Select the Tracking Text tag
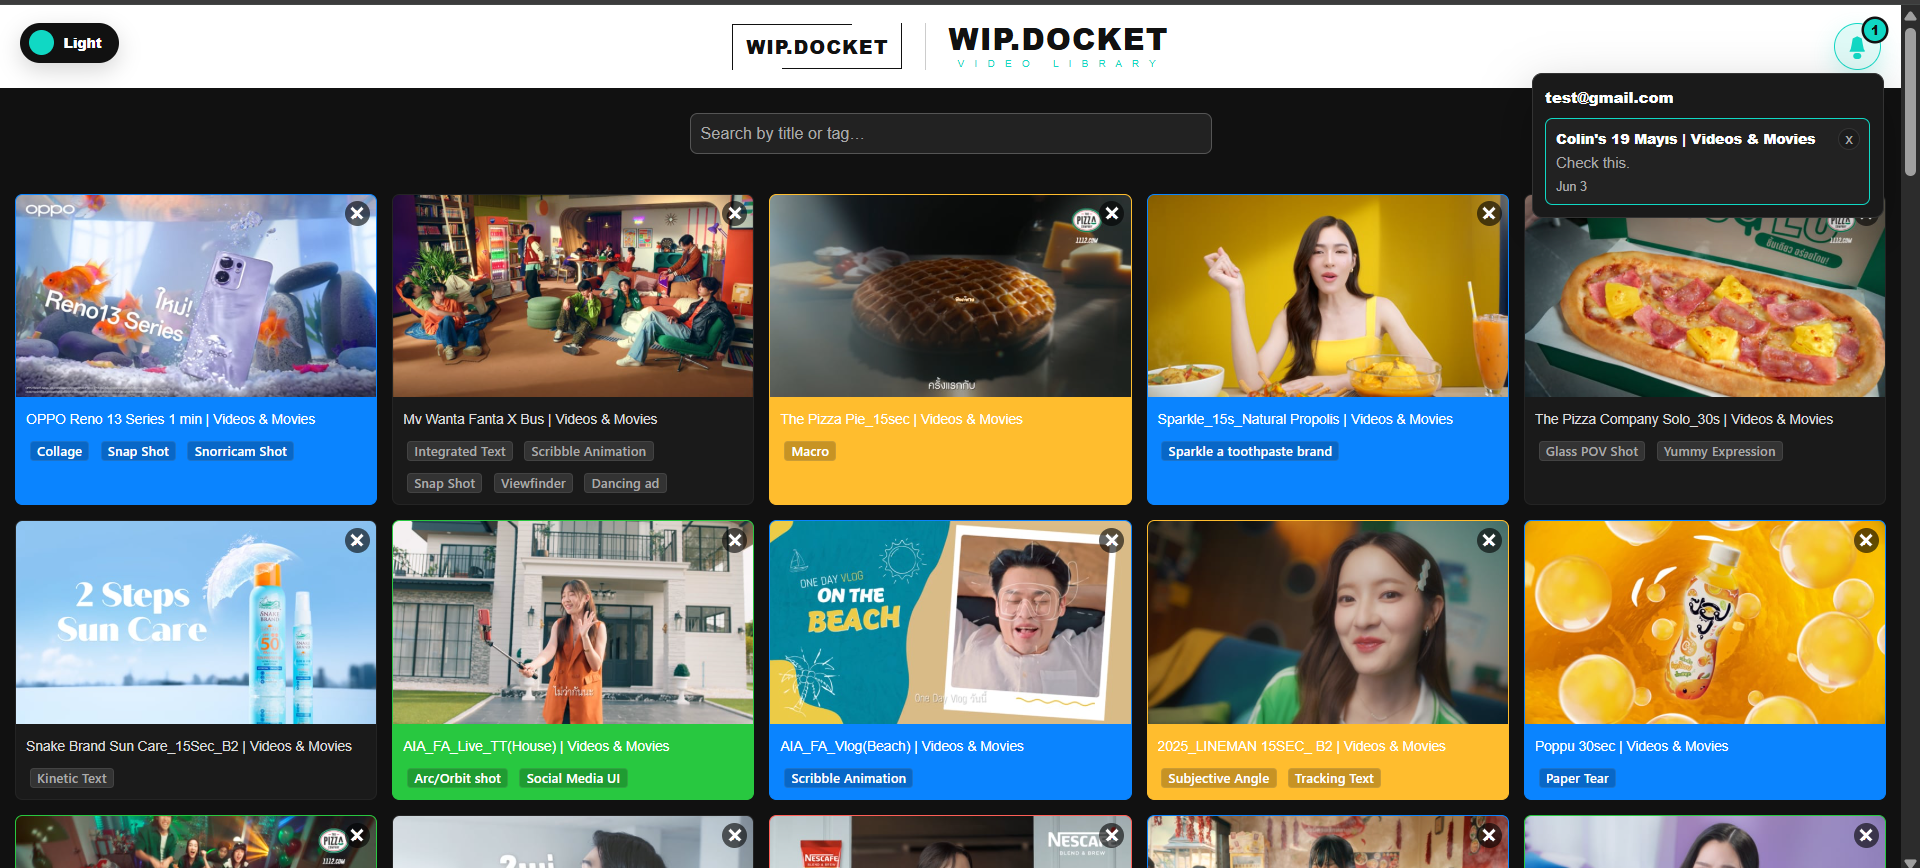 1334,779
